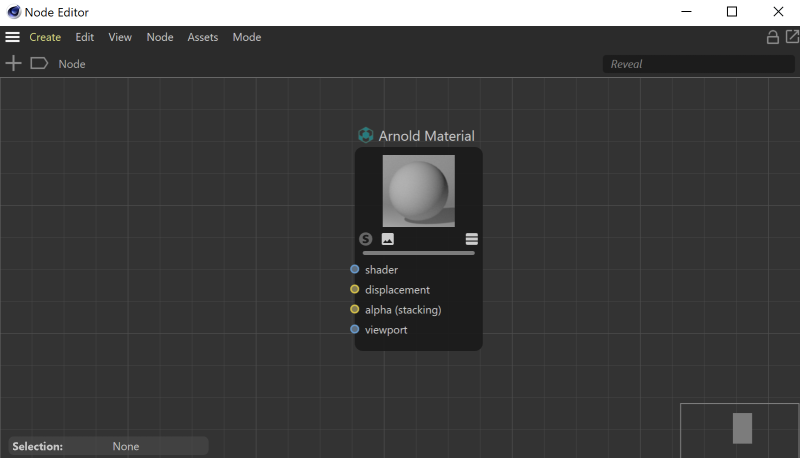
Task: Click the Reveal search field
Action: [698, 64]
